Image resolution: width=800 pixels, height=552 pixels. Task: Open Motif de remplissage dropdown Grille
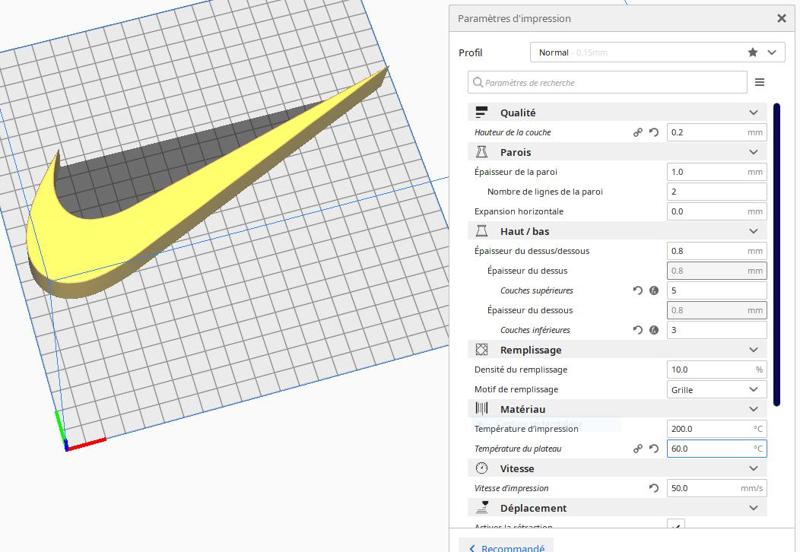click(716, 389)
